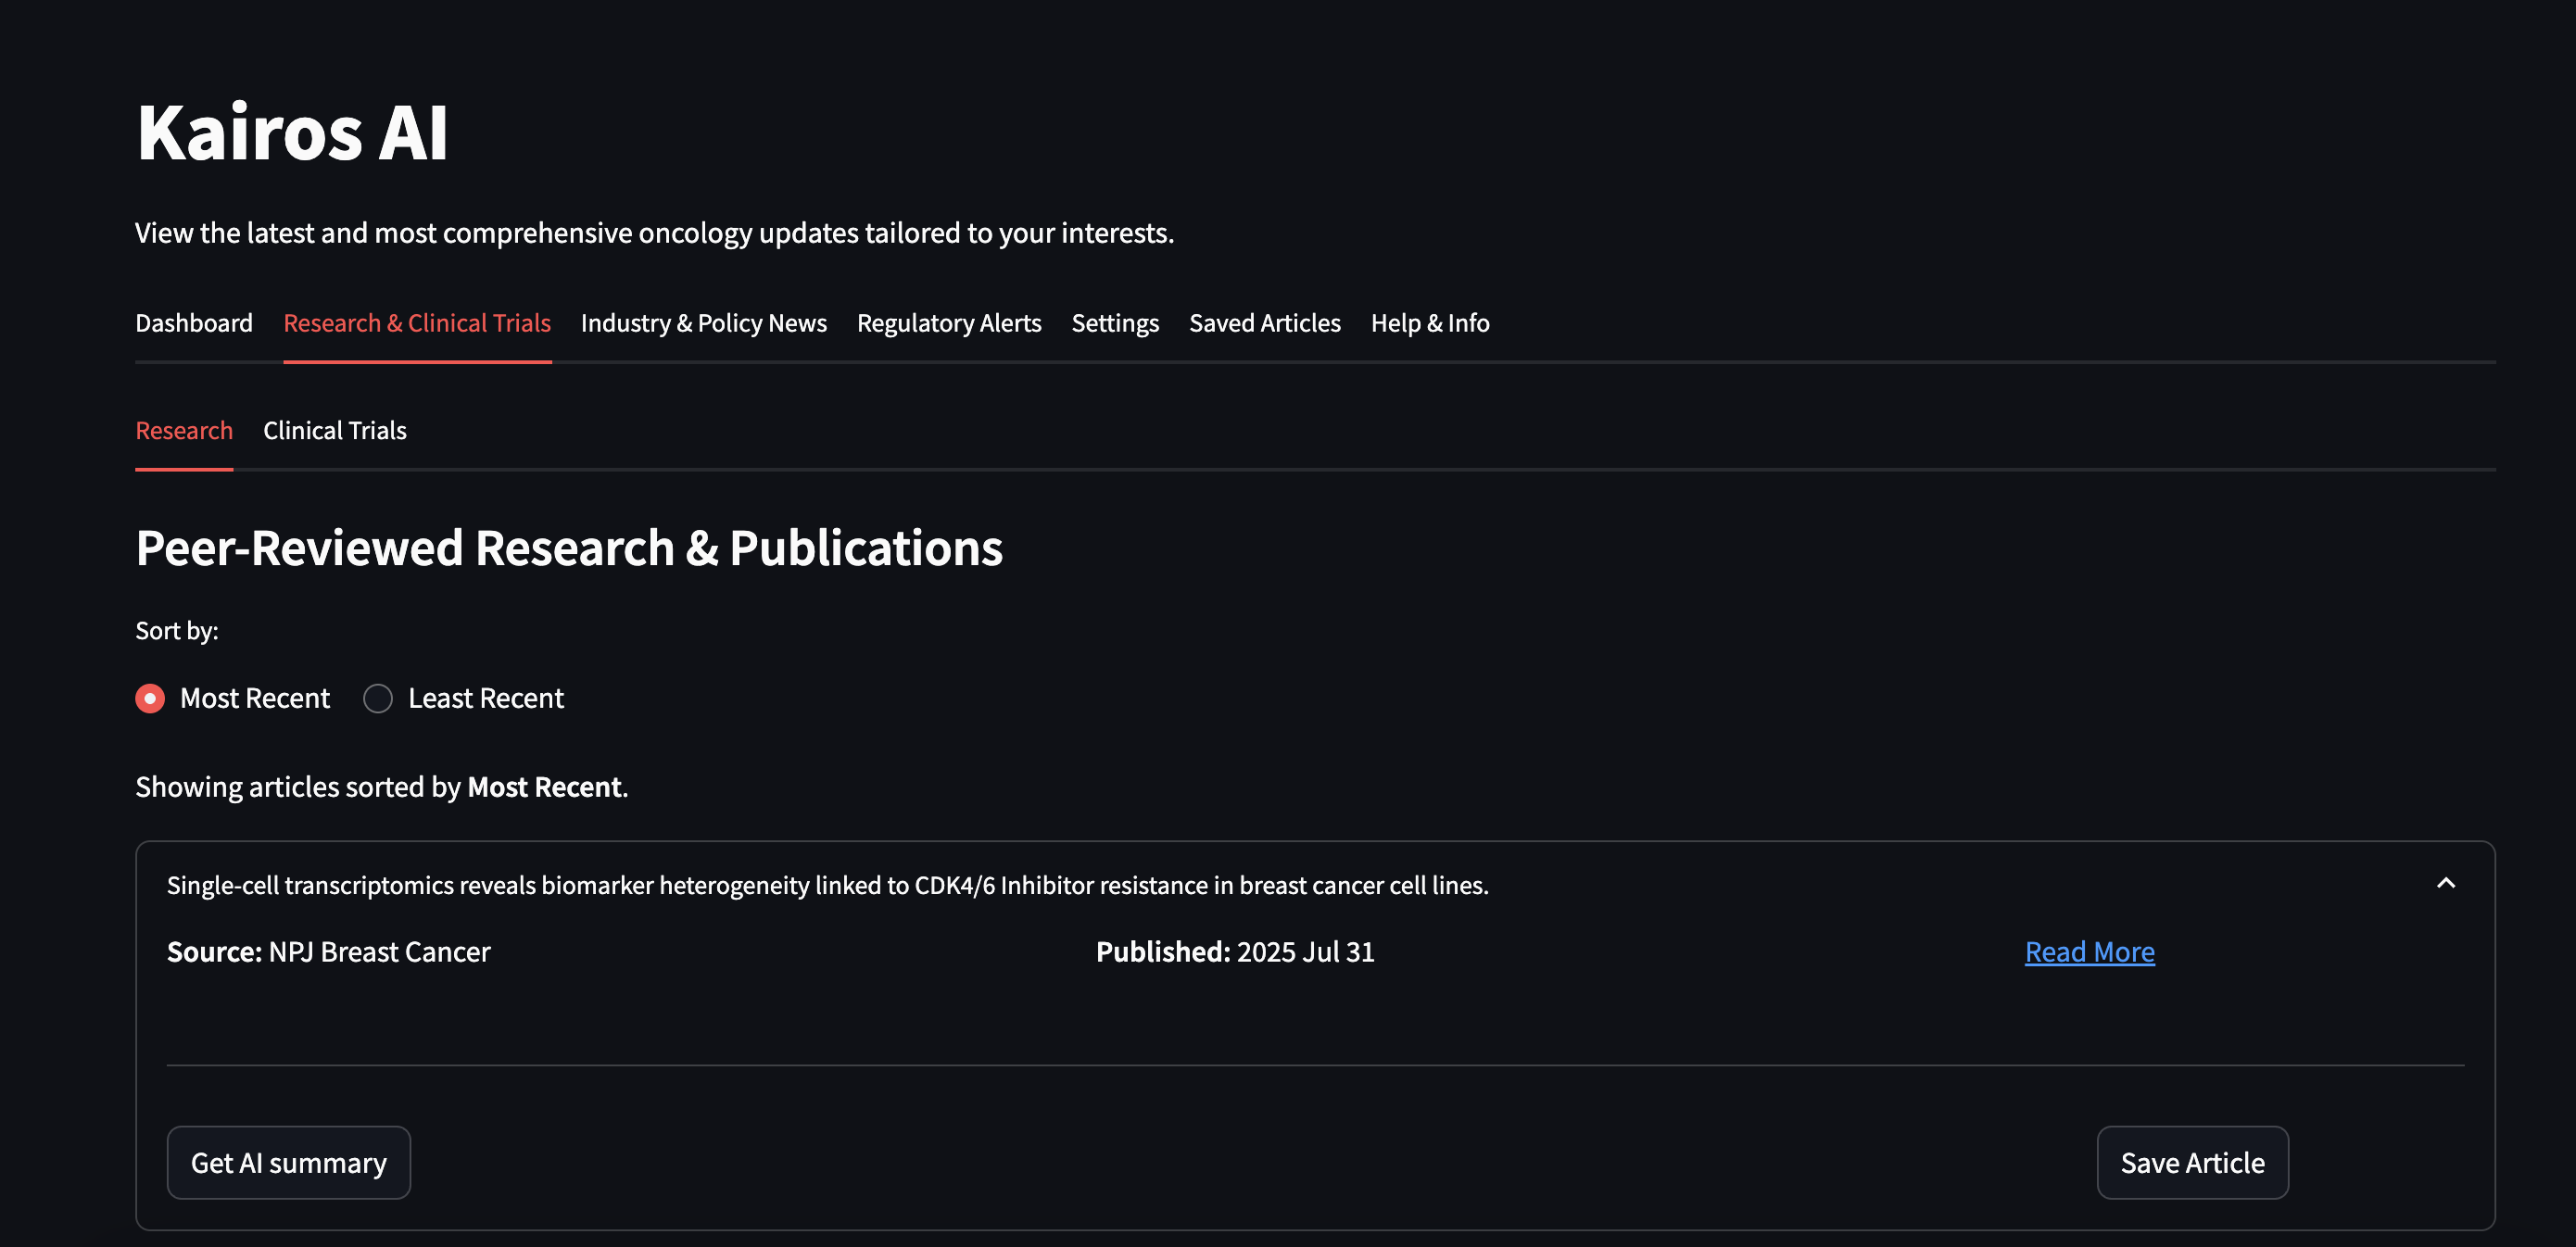Open Help & Info tab
This screenshot has height=1247, width=2576.
click(1430, 323)
